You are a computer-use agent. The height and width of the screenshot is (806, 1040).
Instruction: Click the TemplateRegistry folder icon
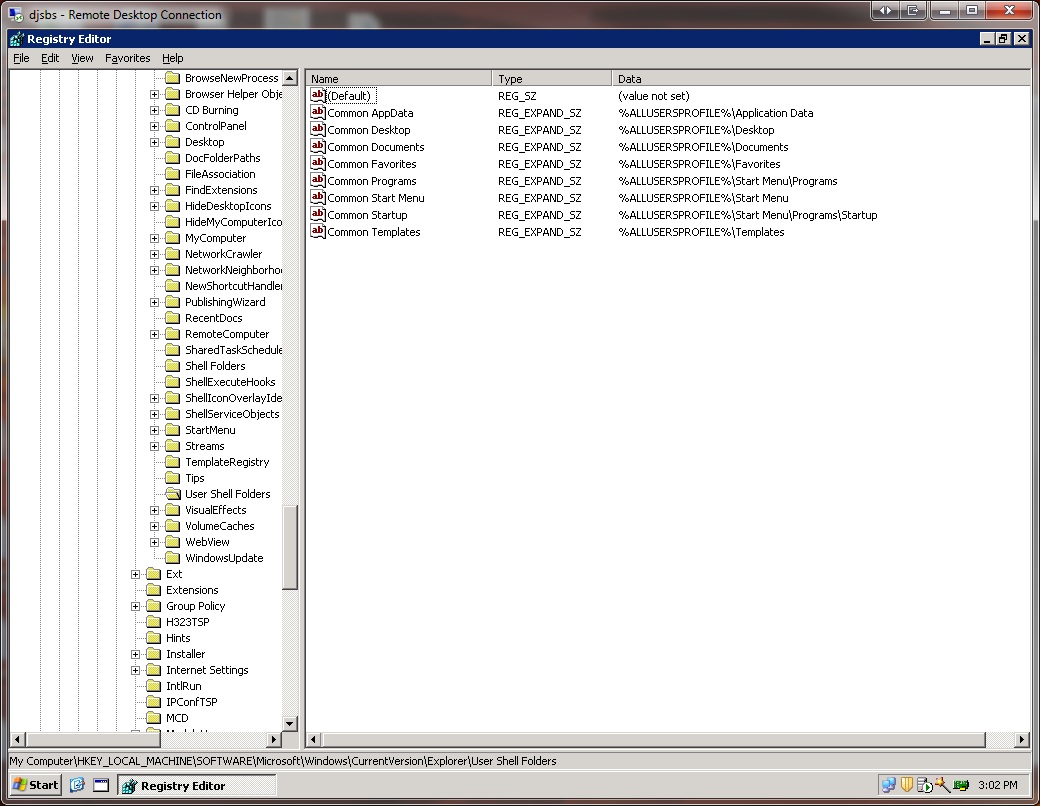[172, 462]
